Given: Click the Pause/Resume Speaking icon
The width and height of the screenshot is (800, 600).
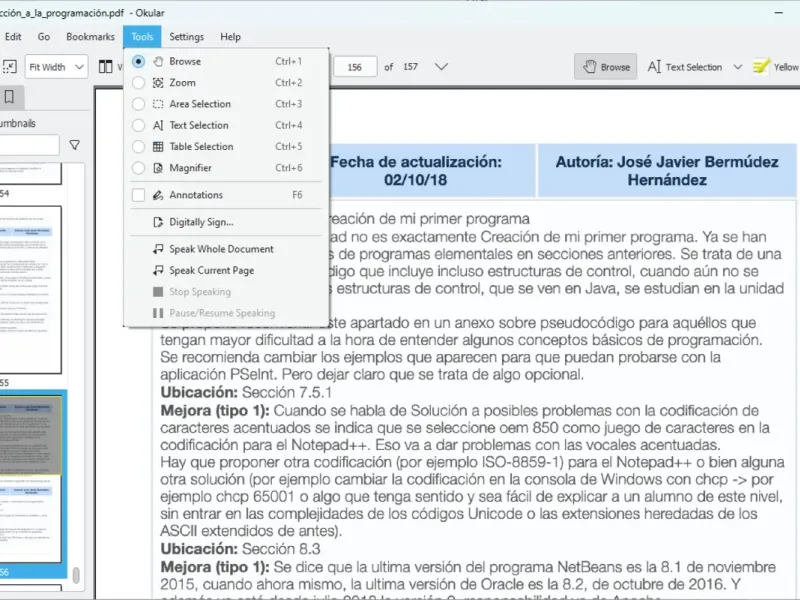Looking at the screenshot, I should click(x=158, y=313).
